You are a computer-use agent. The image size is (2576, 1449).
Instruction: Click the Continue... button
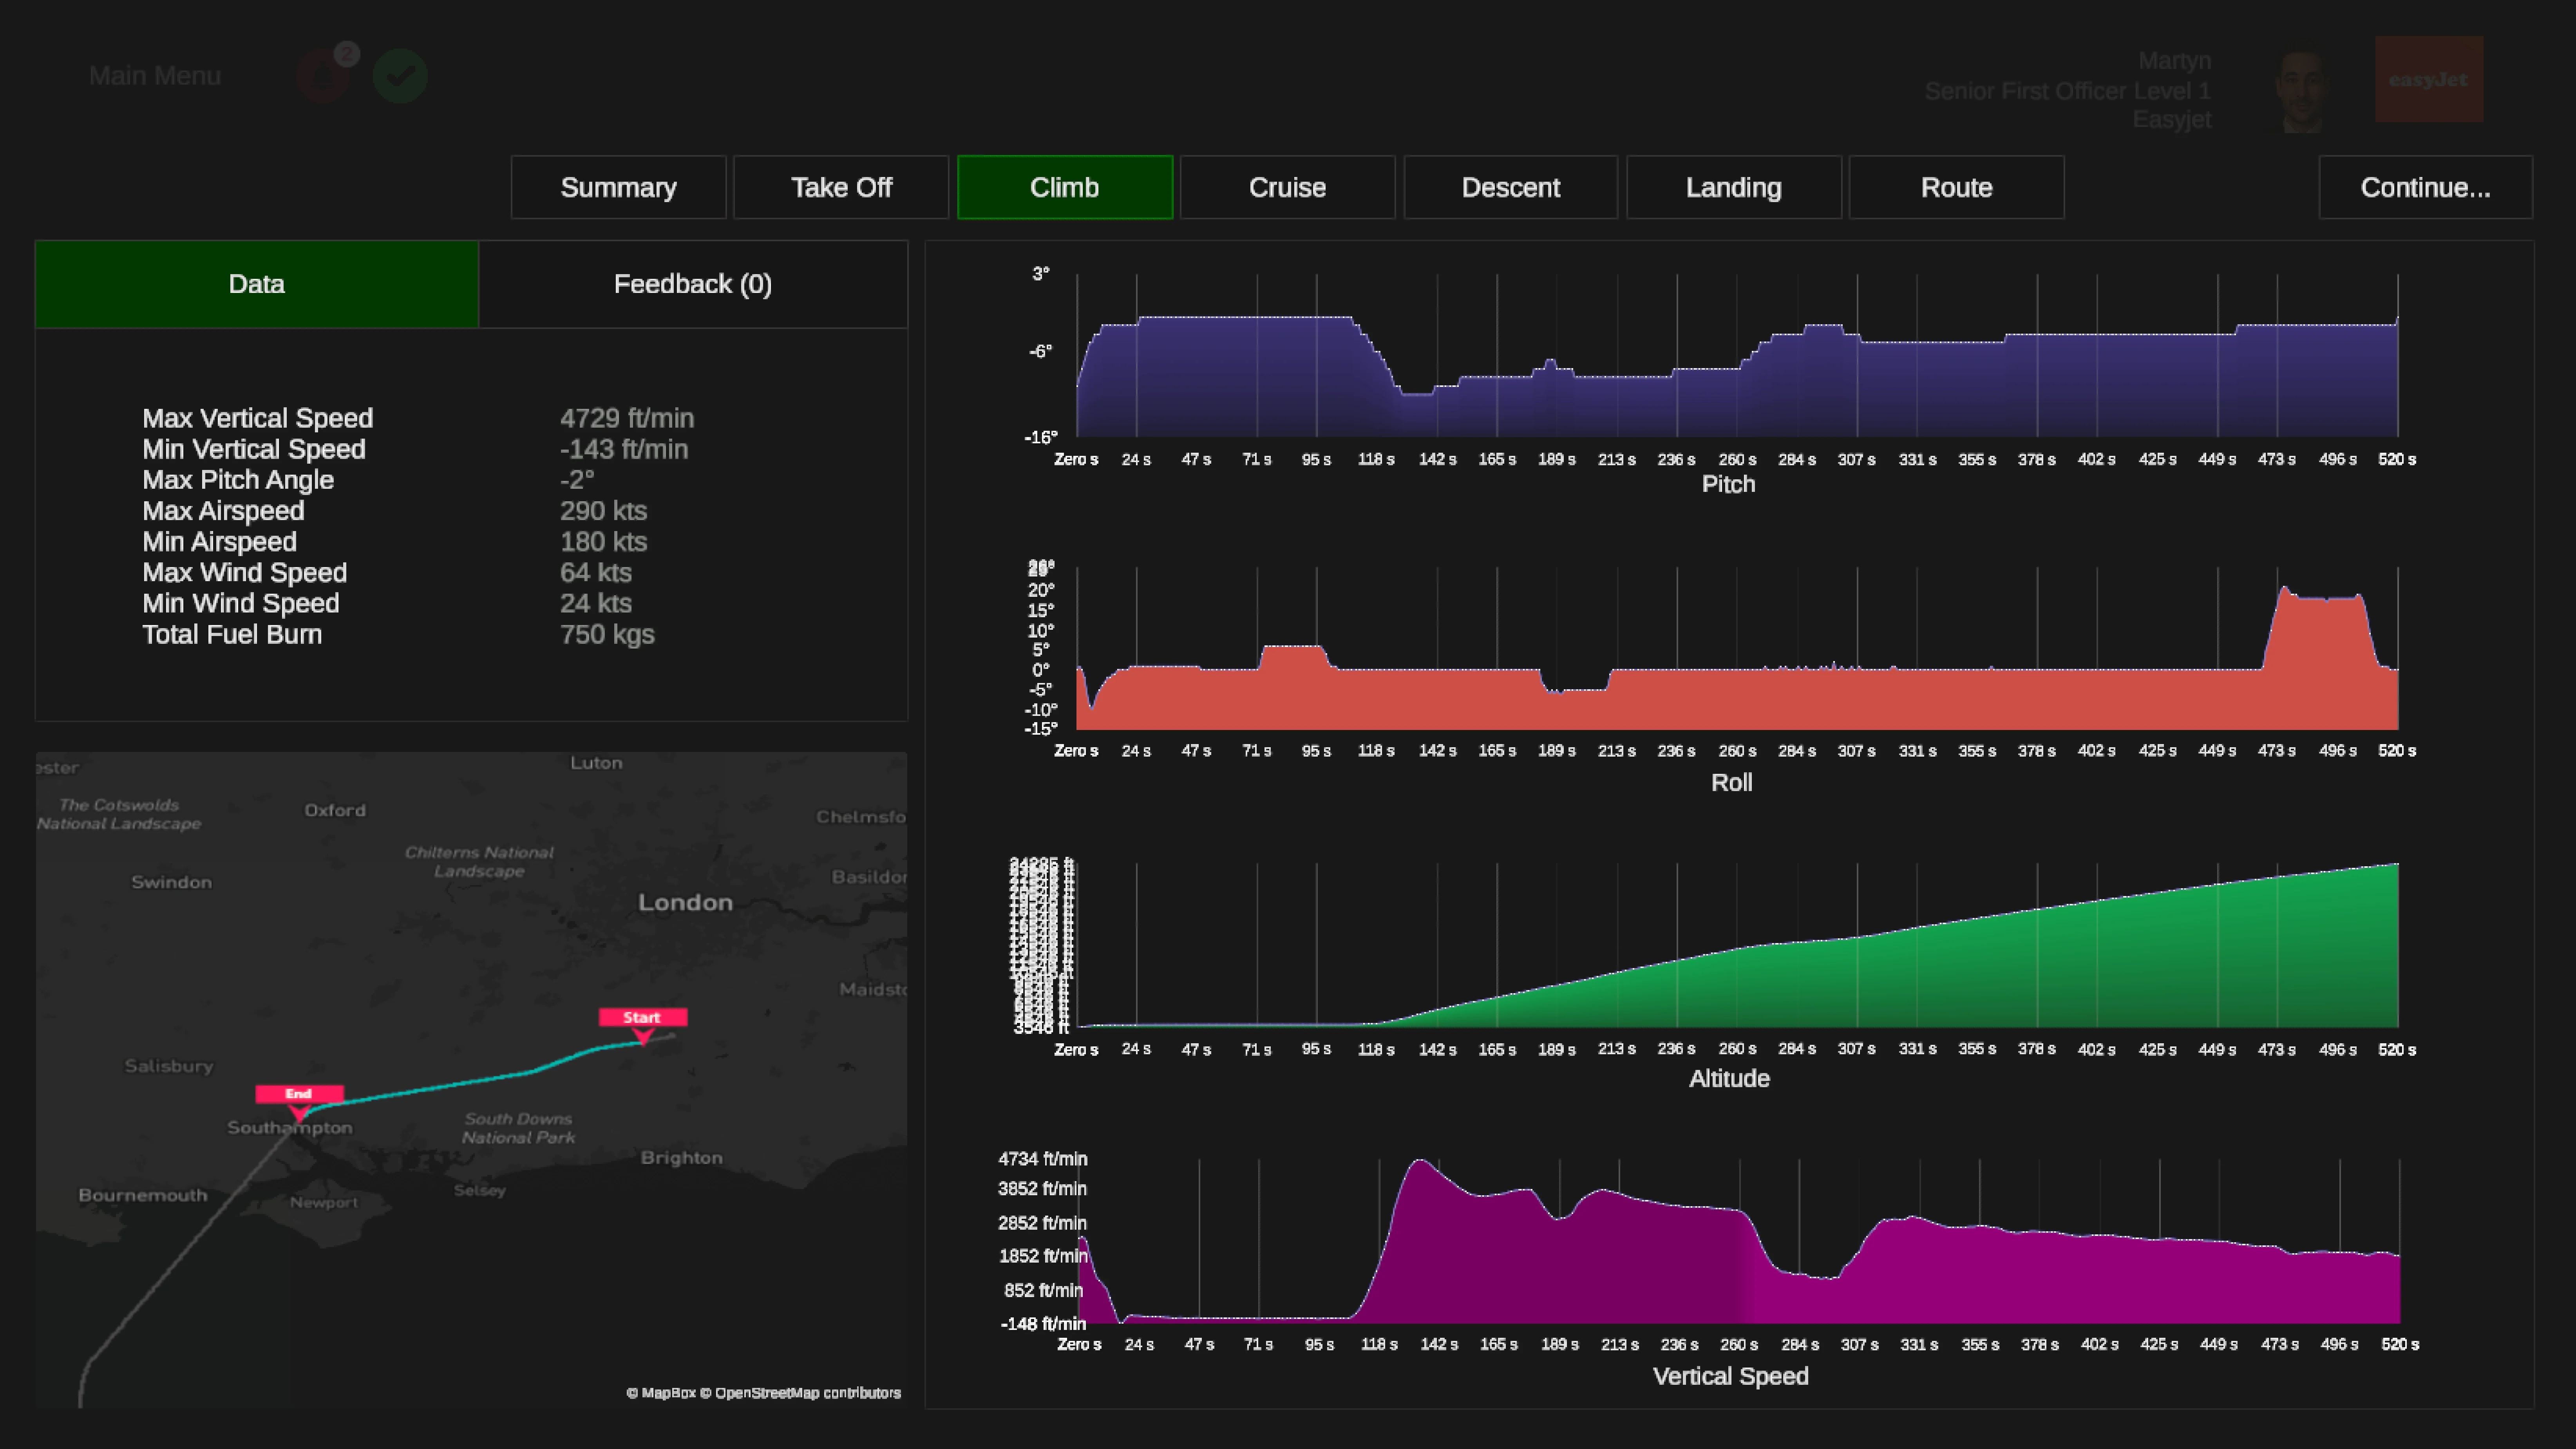(2425, 187)
